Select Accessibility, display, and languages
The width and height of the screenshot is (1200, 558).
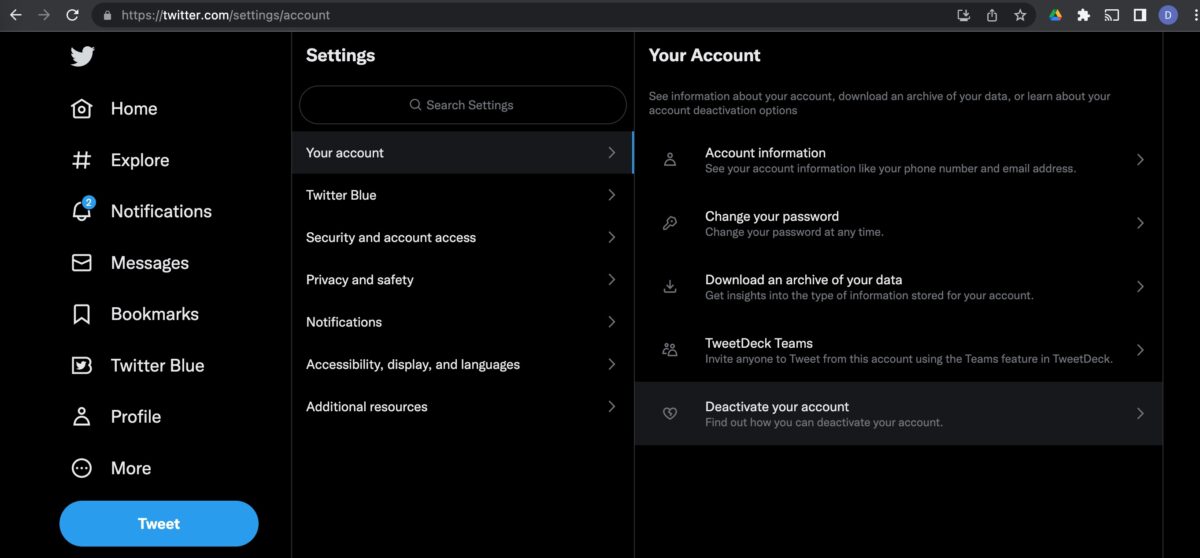tap(463, 365)
